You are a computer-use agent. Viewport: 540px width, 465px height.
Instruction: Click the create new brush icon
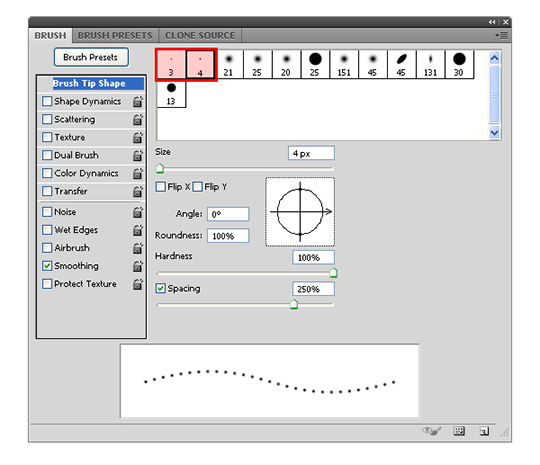(x=484, y=431)
